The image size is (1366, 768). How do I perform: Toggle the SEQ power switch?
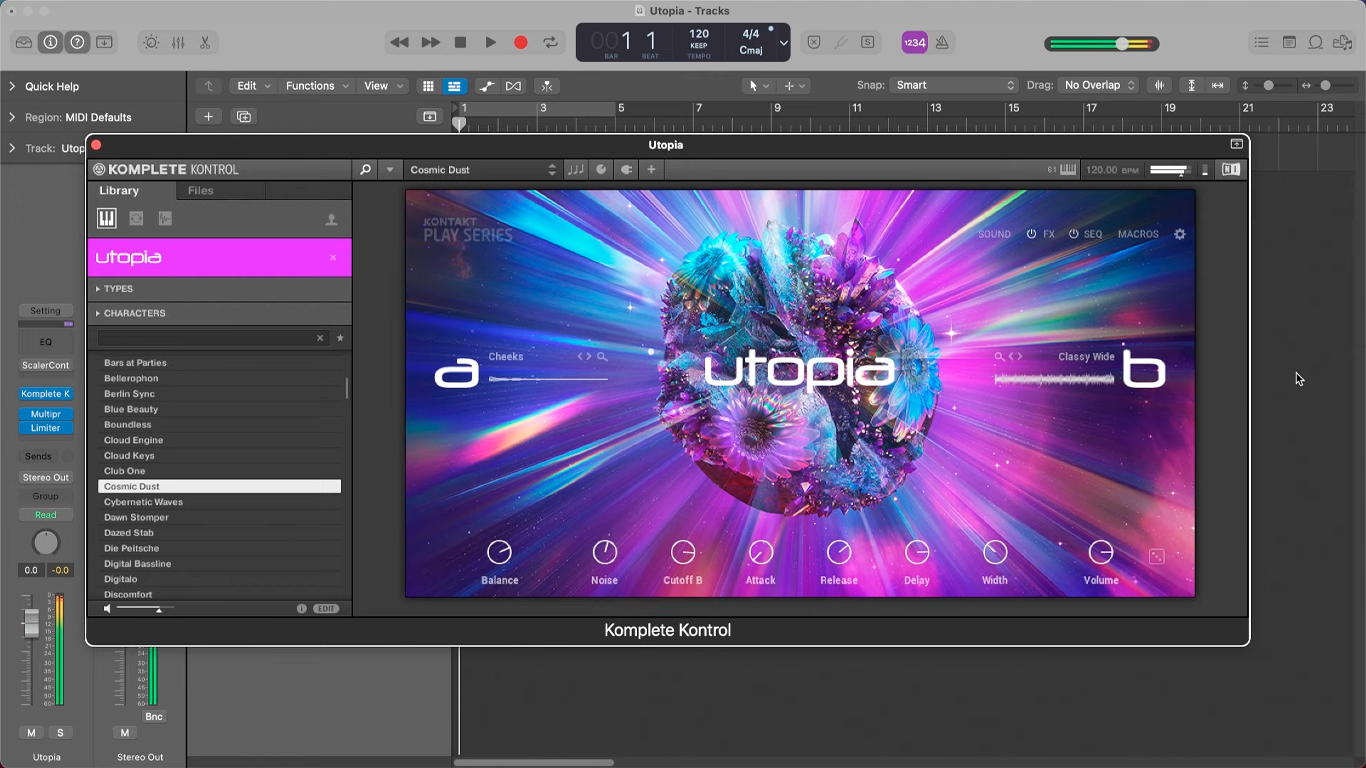(x=1073, y=235)
